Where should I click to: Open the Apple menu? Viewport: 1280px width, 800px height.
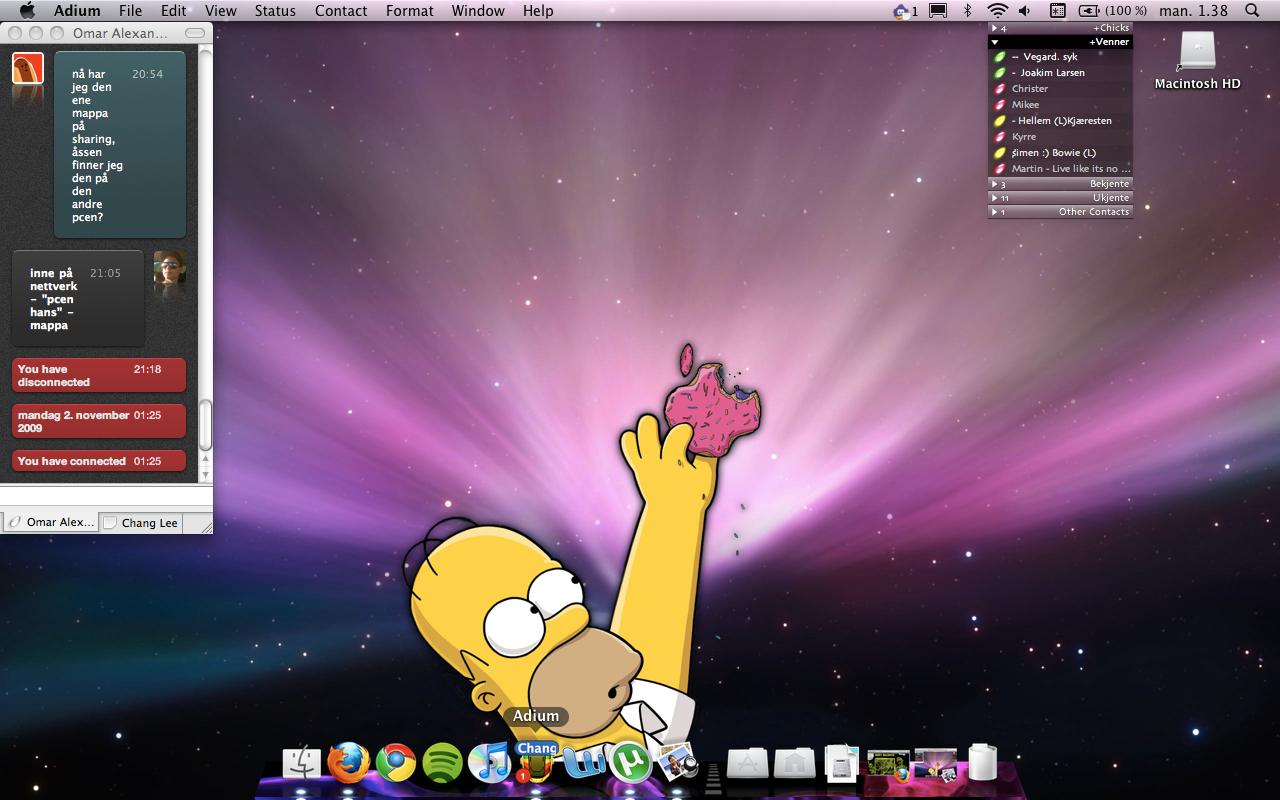pos(27,11)
